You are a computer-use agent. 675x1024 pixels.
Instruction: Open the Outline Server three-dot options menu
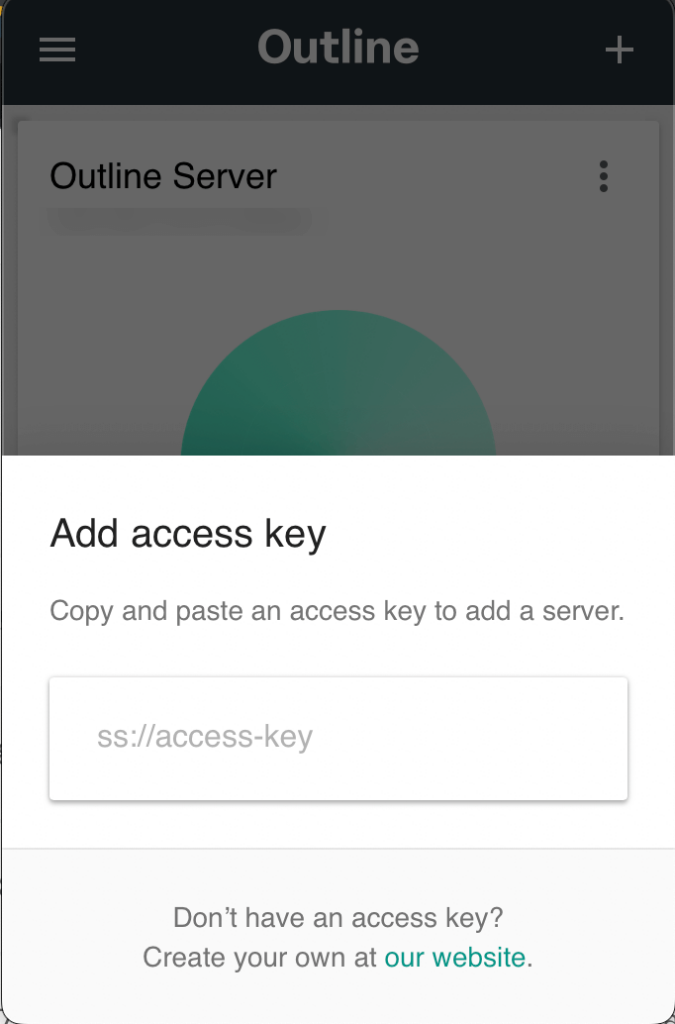click(x=603, y=176)
